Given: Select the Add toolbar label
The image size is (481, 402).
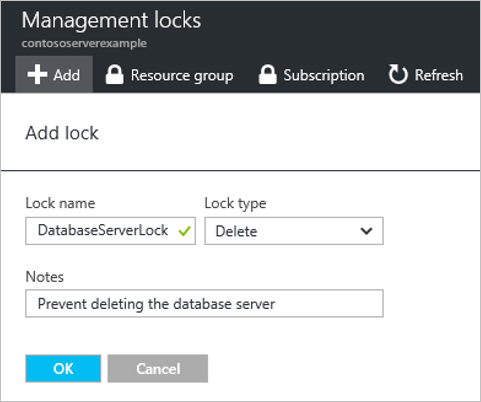Looking at the screenshot, I should click(x=67, y=75).
